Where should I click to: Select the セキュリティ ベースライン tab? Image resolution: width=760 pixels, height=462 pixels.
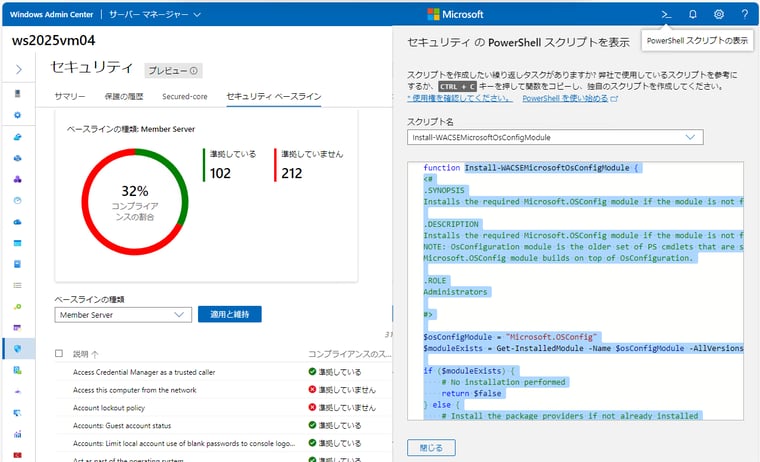(x=274, y=96)
